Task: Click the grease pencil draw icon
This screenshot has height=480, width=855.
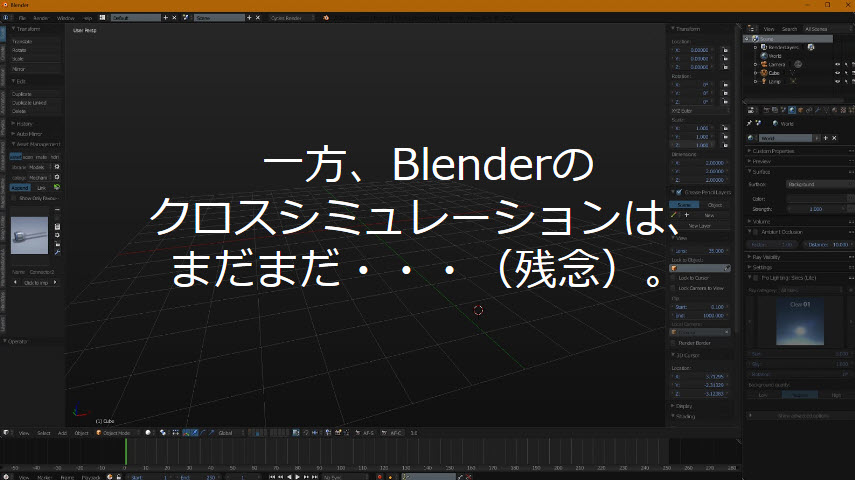Action: 674,215
